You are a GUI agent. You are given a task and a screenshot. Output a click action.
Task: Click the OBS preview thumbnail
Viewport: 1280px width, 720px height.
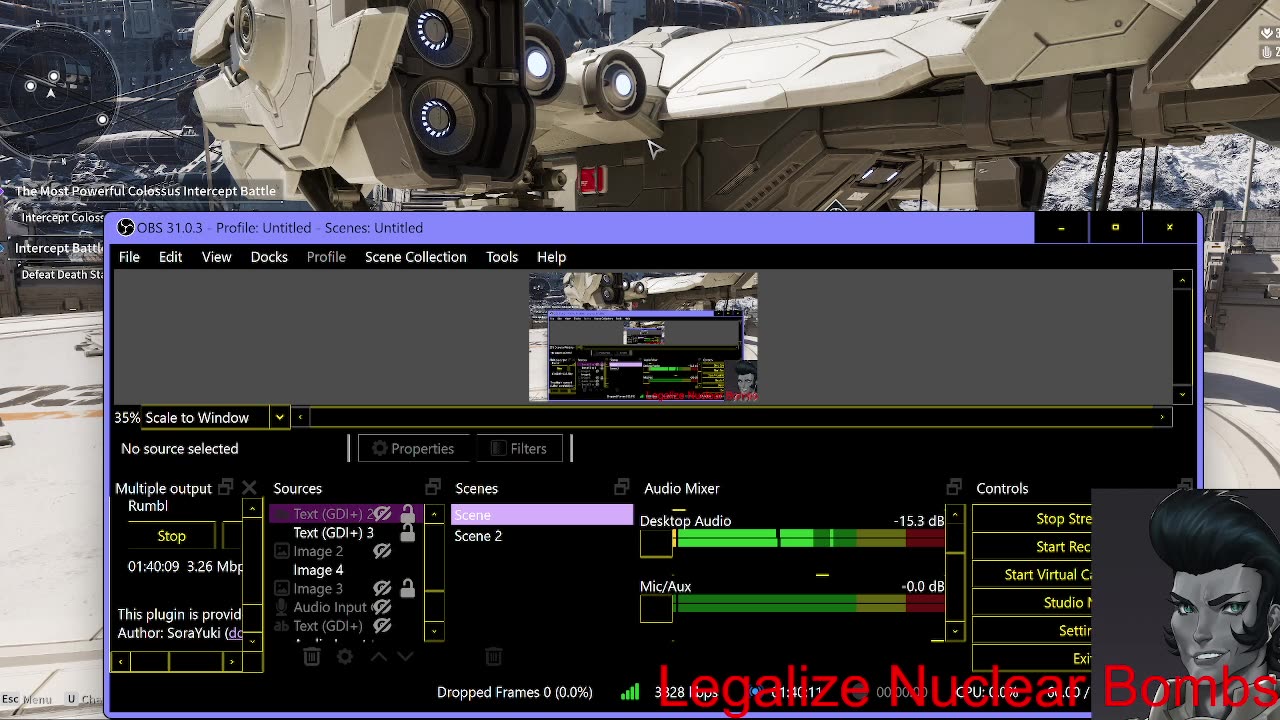click(x=643, y=337)
